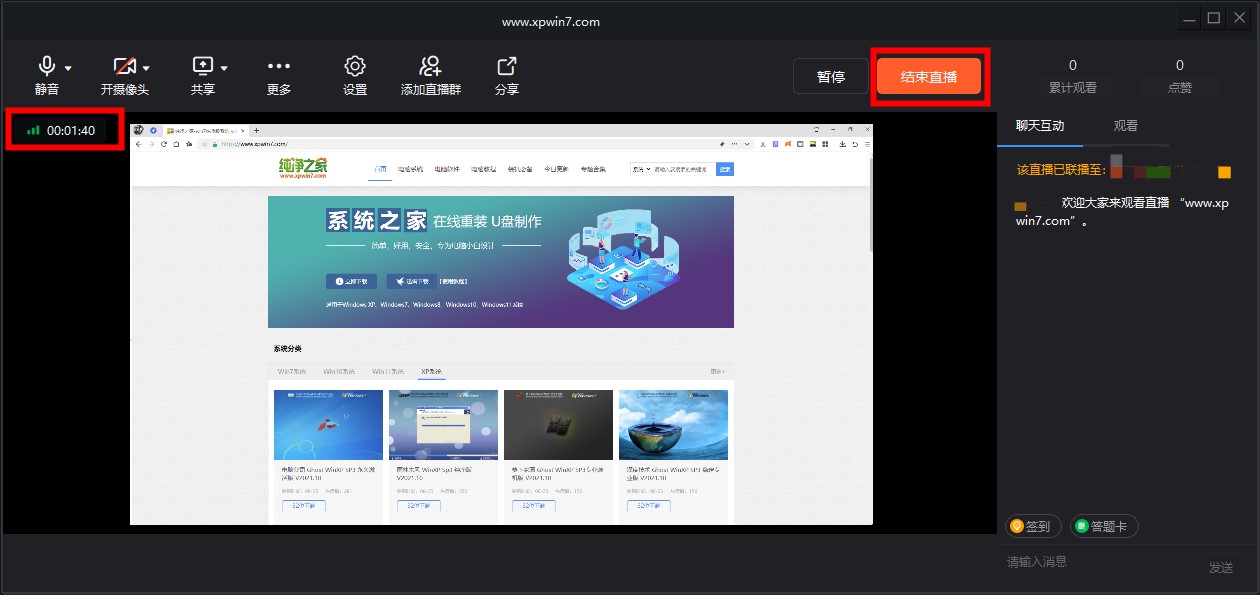Click the 纯净之家 site logo

[x=303, y=169]
